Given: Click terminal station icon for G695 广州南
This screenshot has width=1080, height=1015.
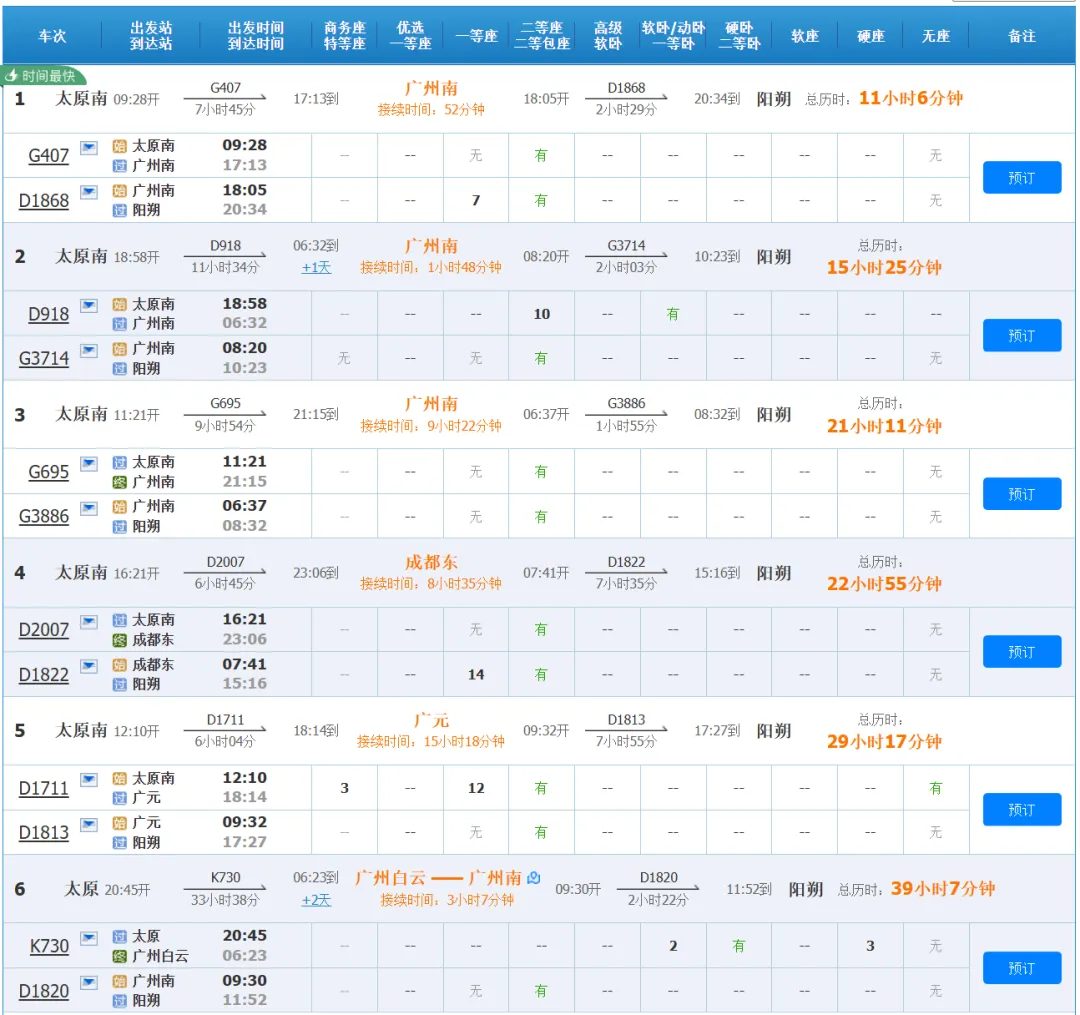Looking at the screenshot, I should tap(119, 482).
